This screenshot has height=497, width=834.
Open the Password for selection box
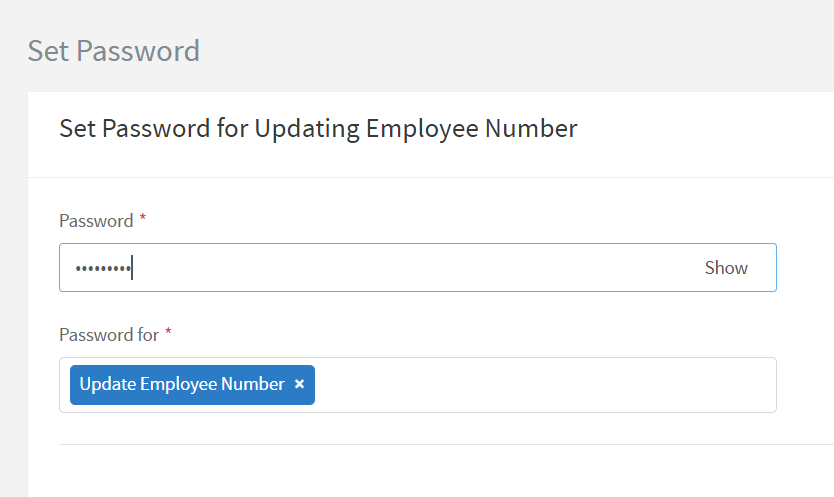pos(540,385)
